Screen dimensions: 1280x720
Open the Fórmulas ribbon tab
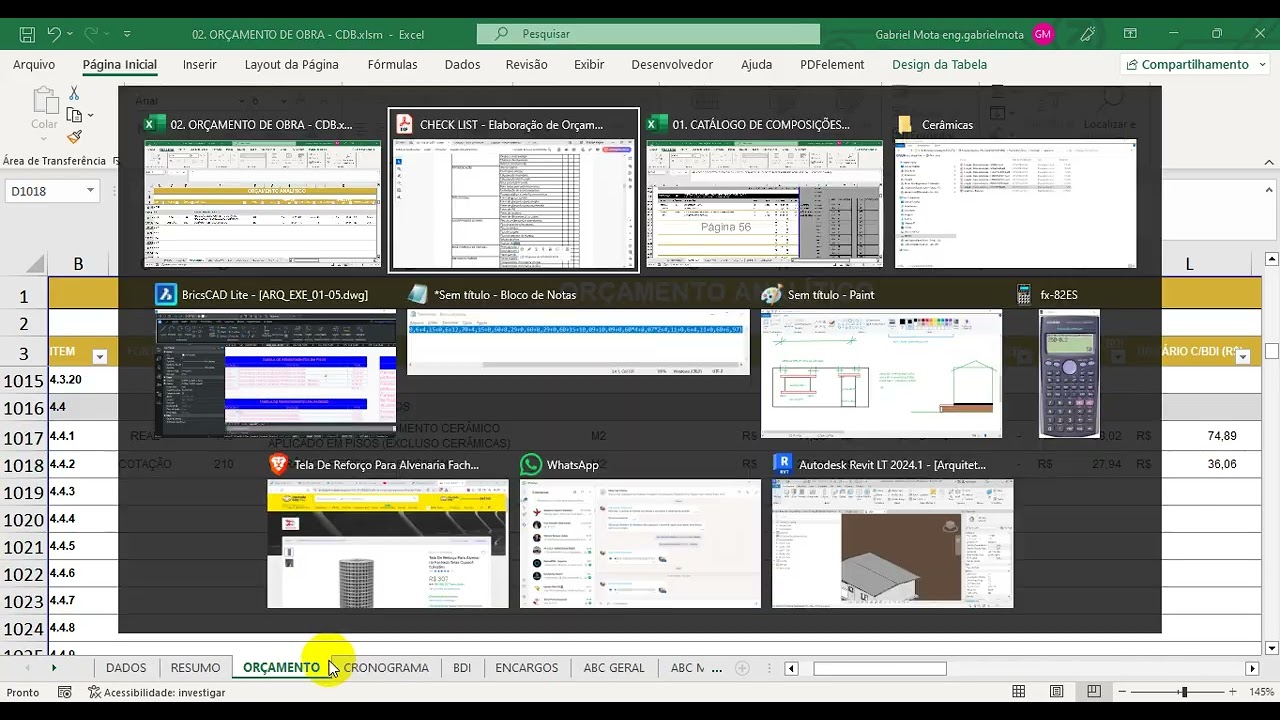point(393,64)
